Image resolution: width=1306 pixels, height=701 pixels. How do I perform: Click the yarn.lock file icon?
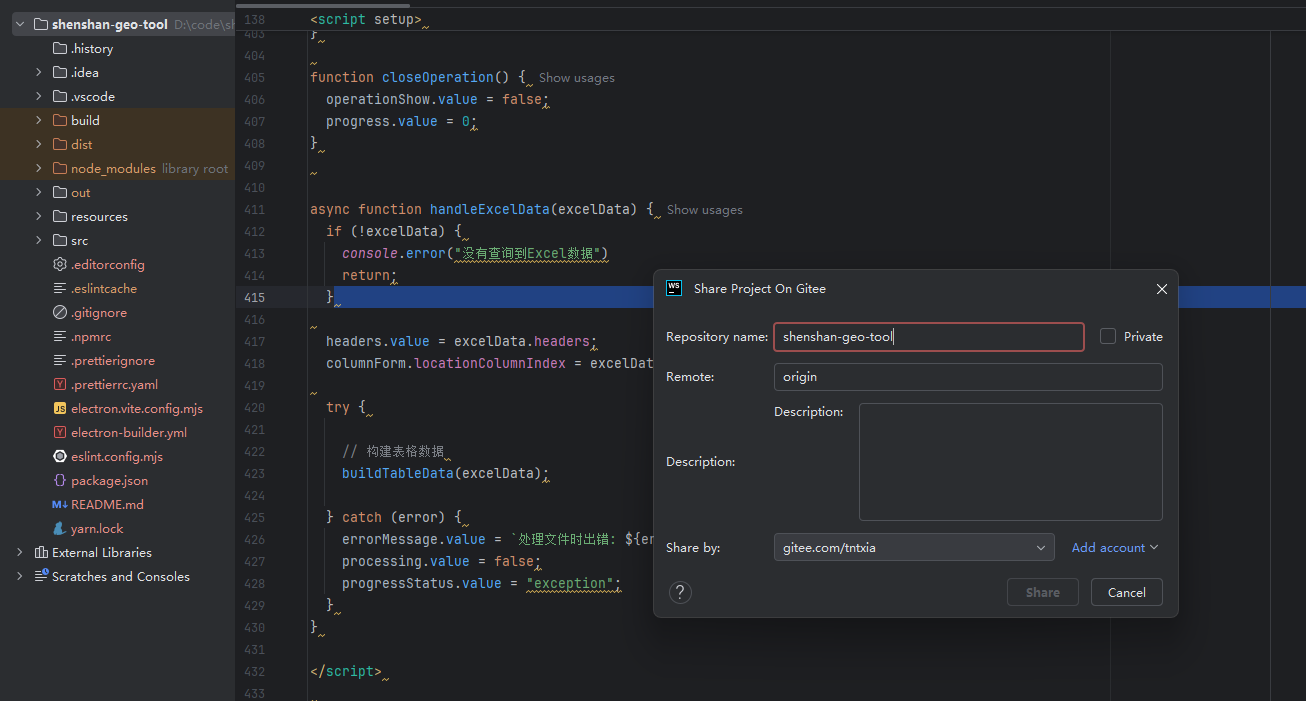tap(60, 529)
